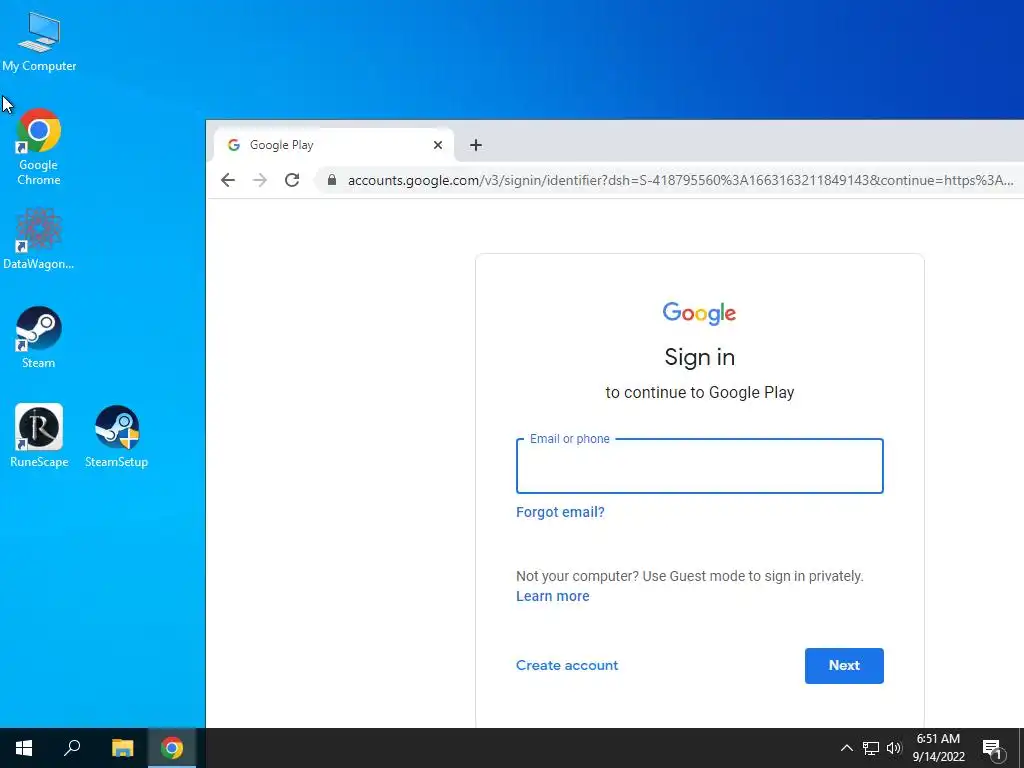Screen dimensions: 1024x768
Task: Open the notification center icon
Action: (x=992, y=749)
